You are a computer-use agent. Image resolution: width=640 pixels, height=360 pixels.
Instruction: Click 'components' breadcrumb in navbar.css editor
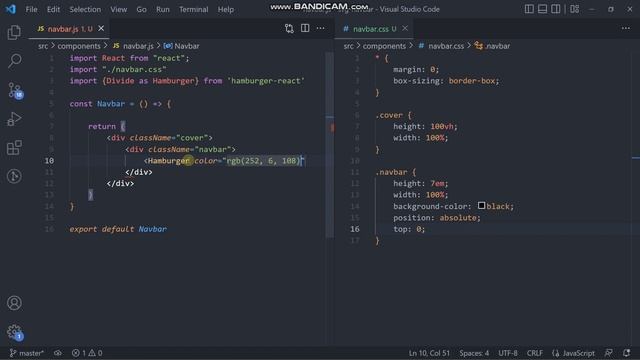click(384, 46)
